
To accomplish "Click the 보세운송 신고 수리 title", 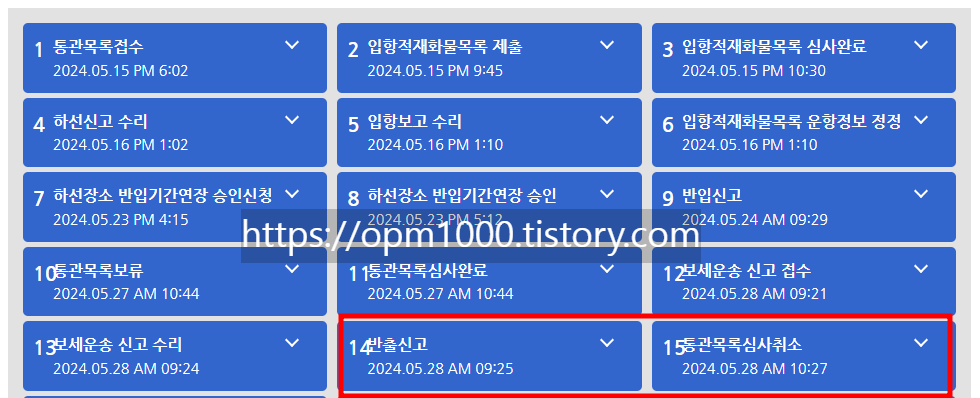I will pos(118,345).
